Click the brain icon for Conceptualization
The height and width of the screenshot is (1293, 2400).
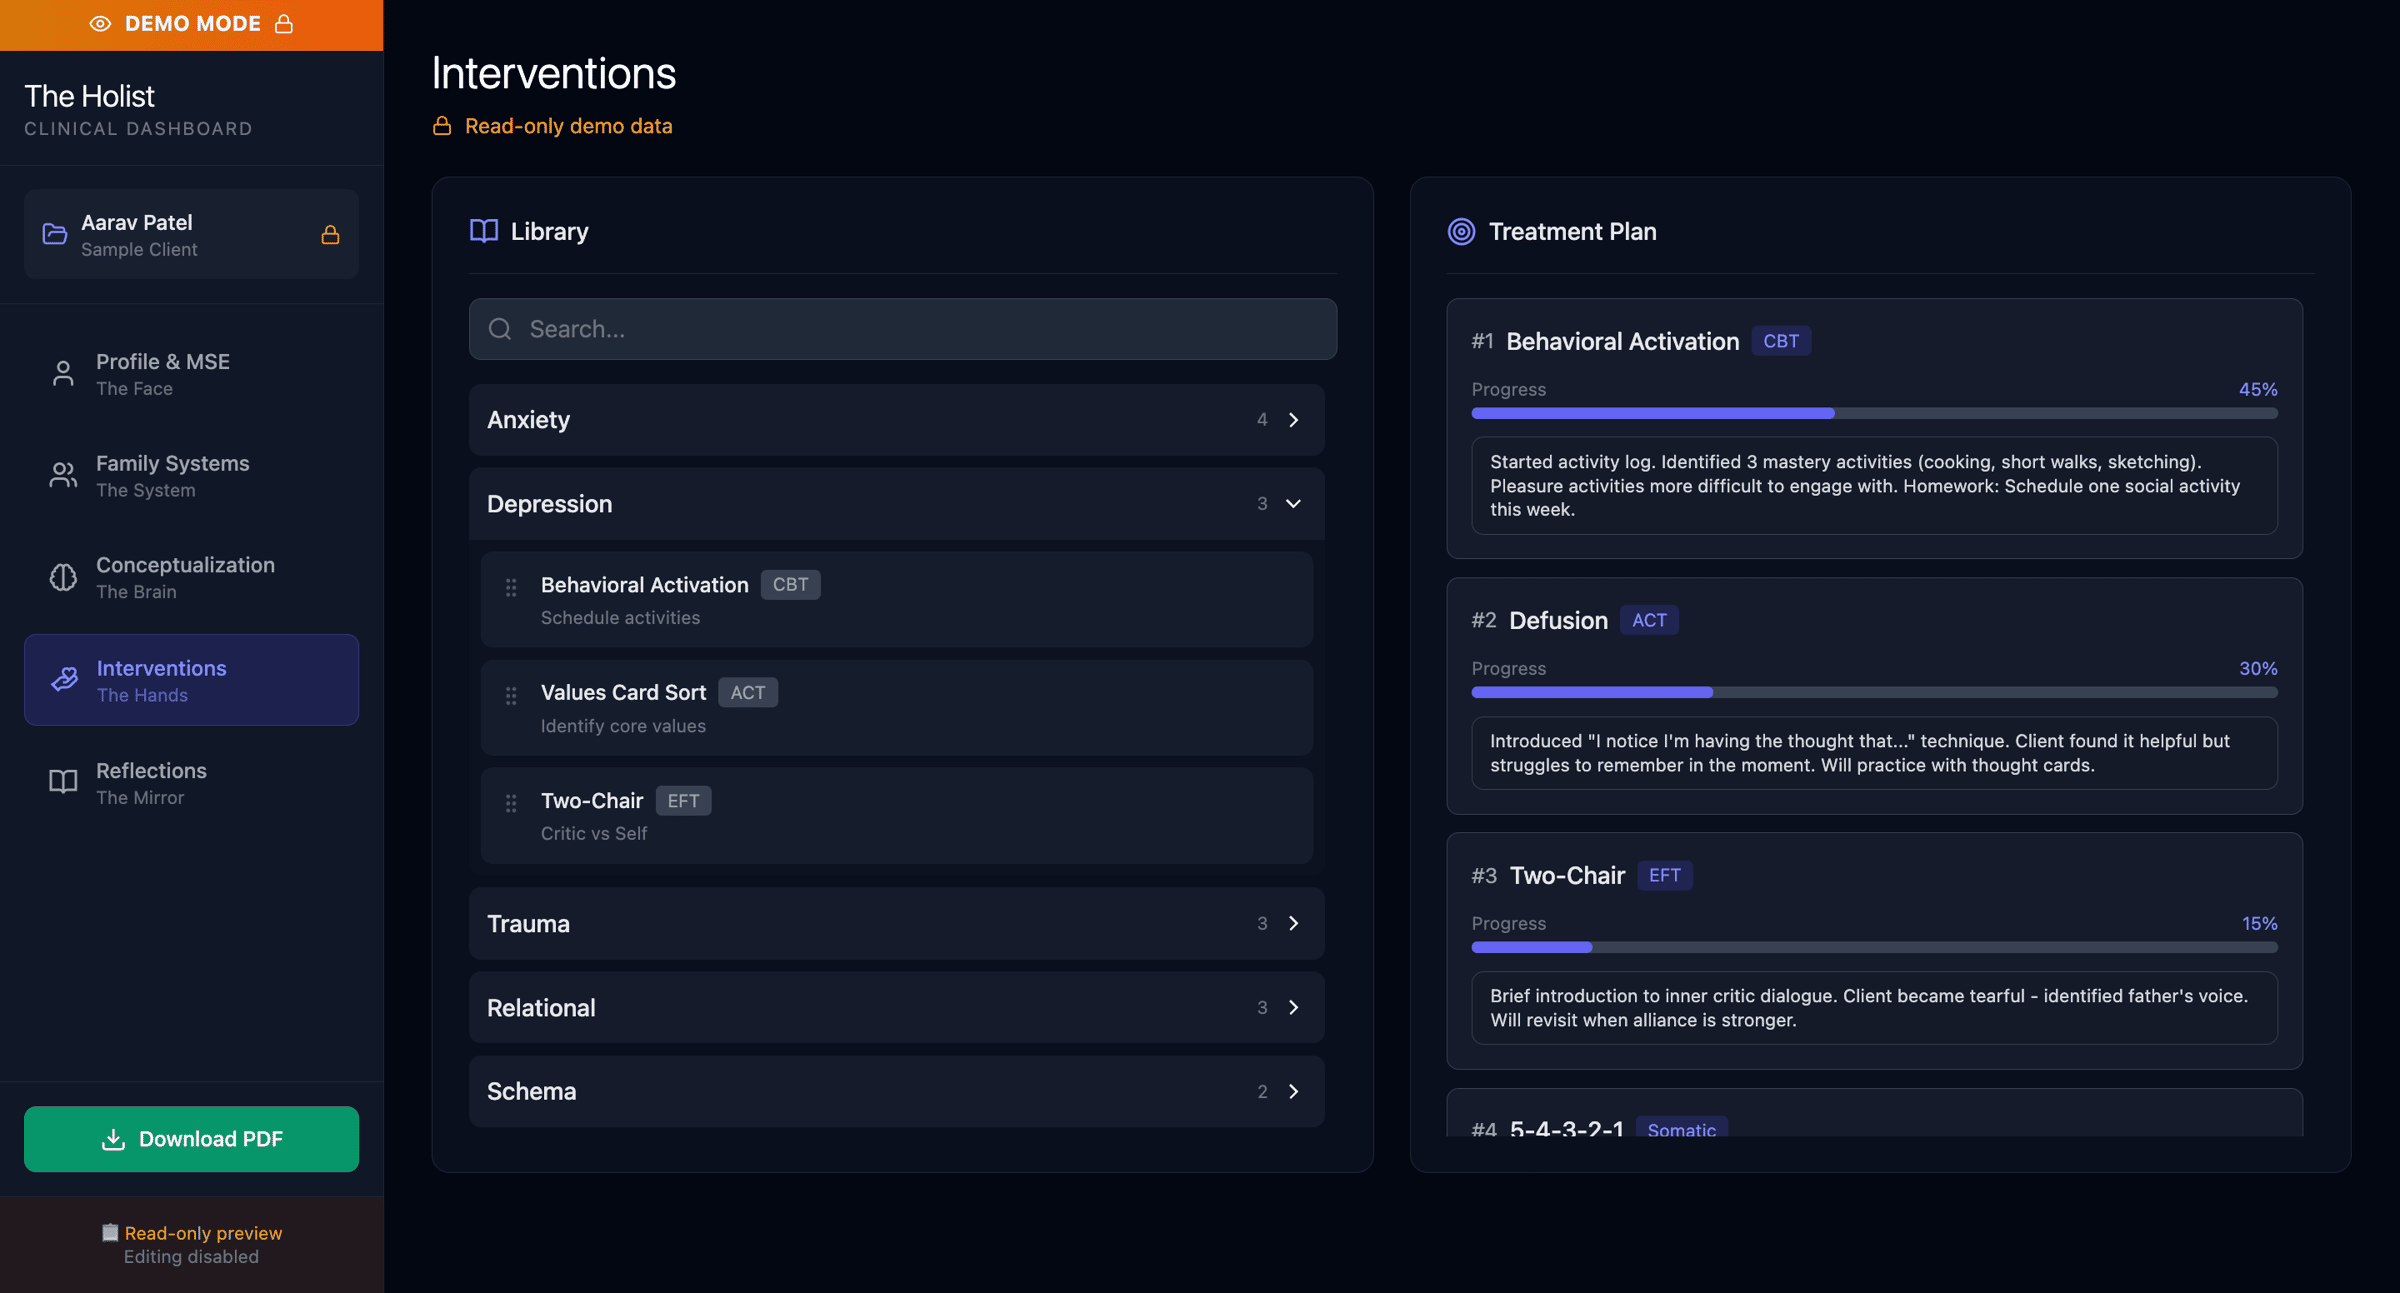click(63, 577)
